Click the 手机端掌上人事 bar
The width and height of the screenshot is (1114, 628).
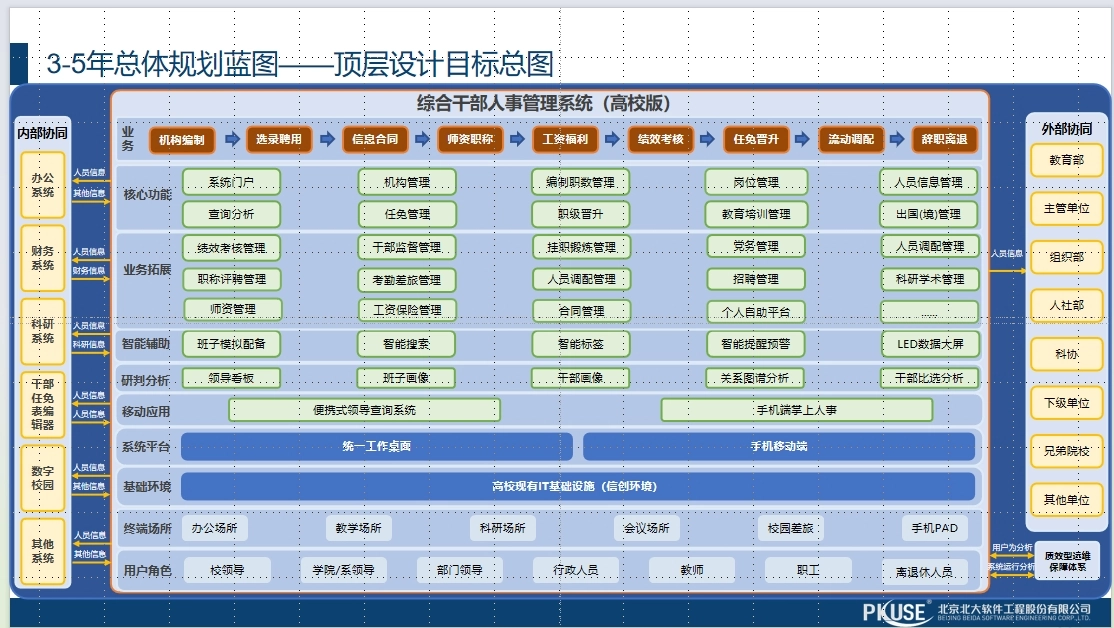796,410
